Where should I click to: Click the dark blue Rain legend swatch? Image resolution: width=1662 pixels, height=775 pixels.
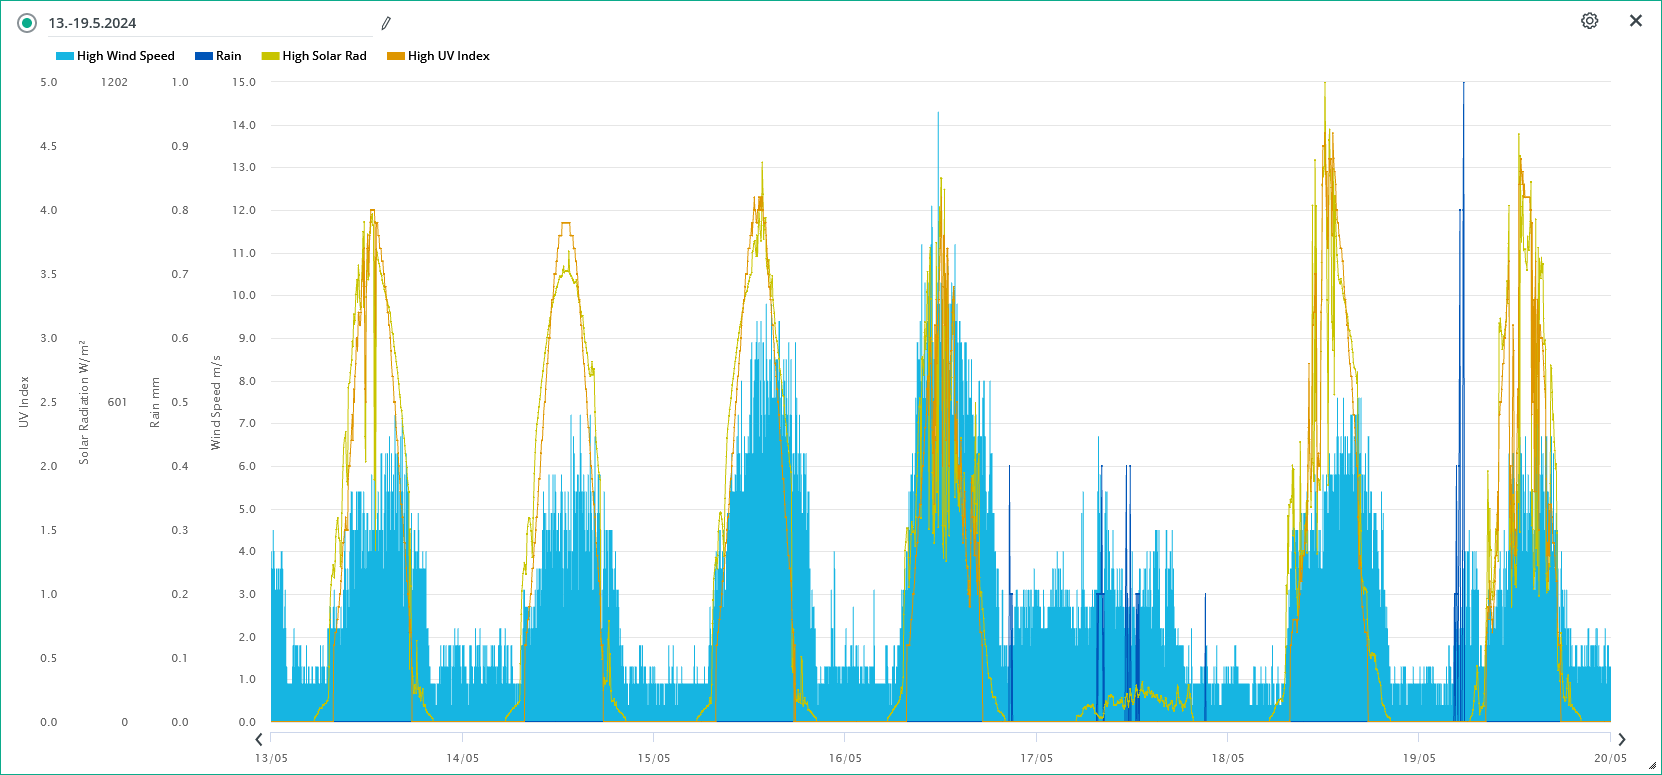204,56
